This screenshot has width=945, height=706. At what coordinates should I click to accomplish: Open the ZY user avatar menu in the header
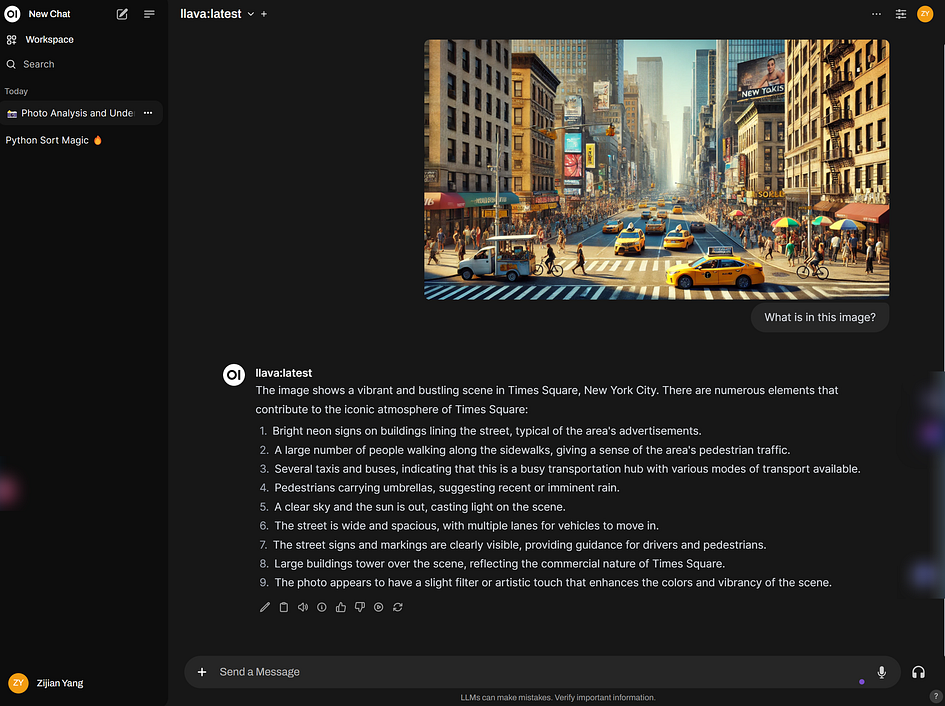coord(925,14)
